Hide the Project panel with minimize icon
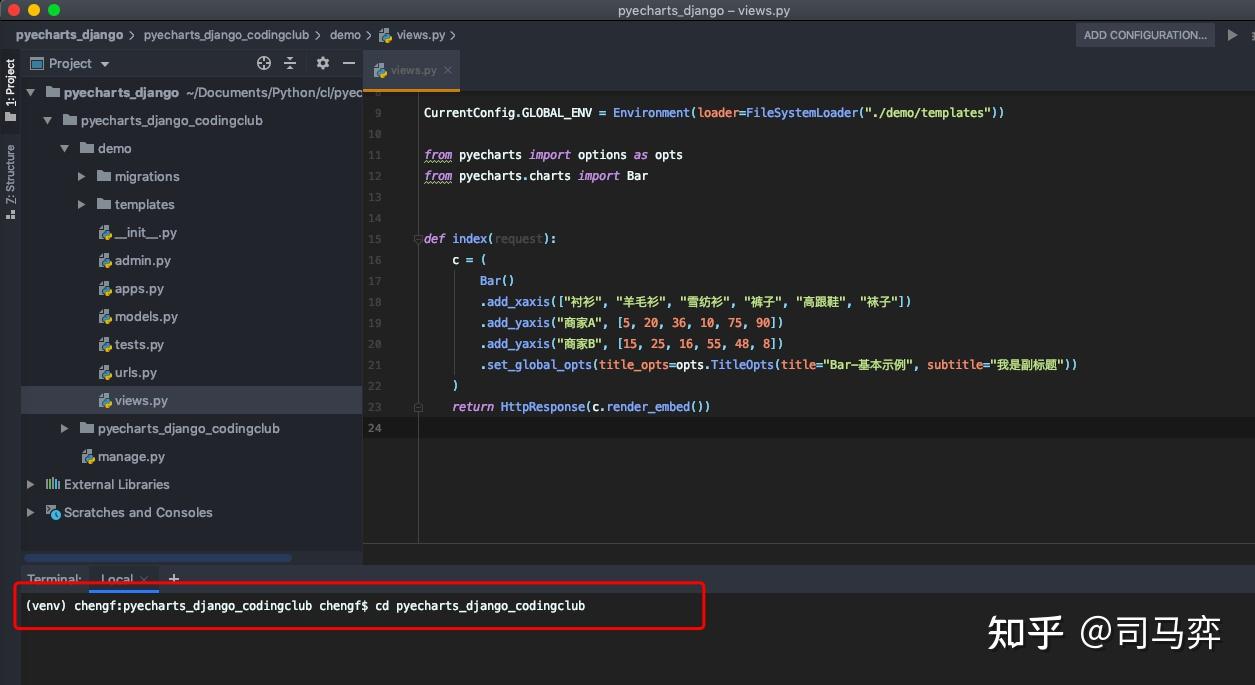Viewport: 1255px width, 685px height. coord(348,63)
